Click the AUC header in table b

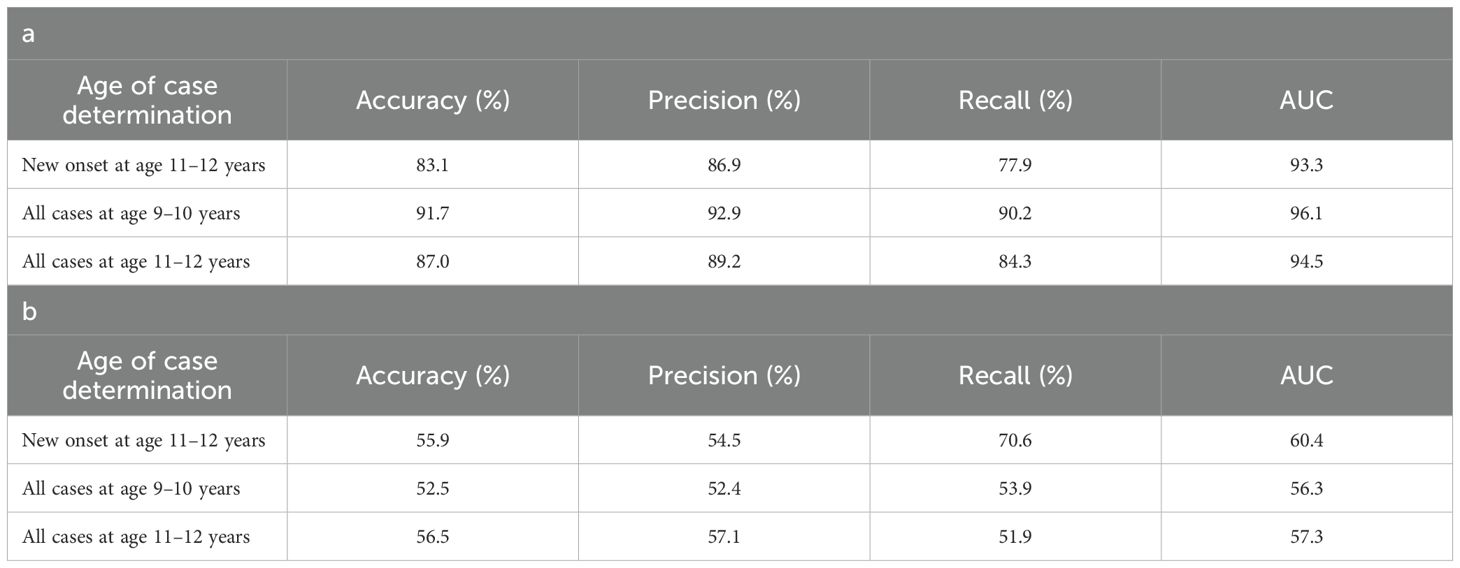click(x=1306, y=375)
